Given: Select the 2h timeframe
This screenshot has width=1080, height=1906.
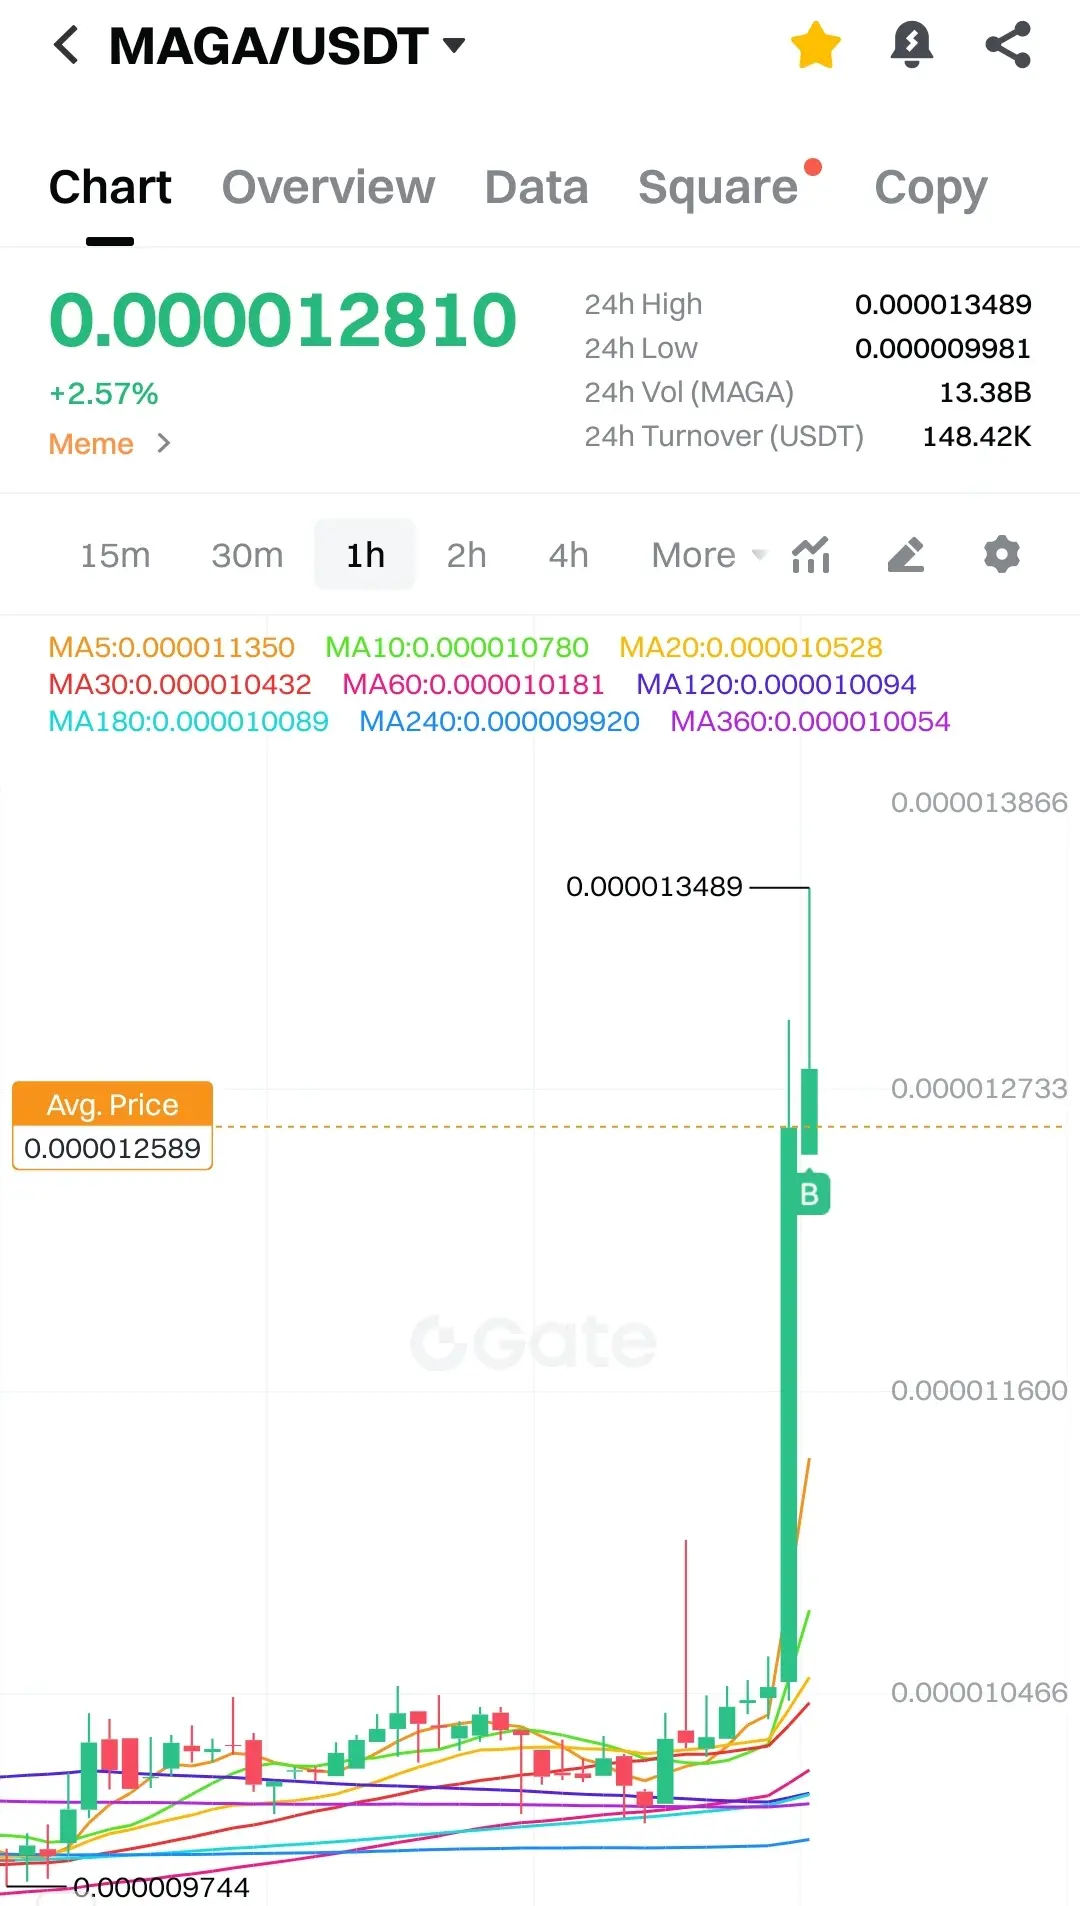Looking at the screenshot, I should click(466, 555).
